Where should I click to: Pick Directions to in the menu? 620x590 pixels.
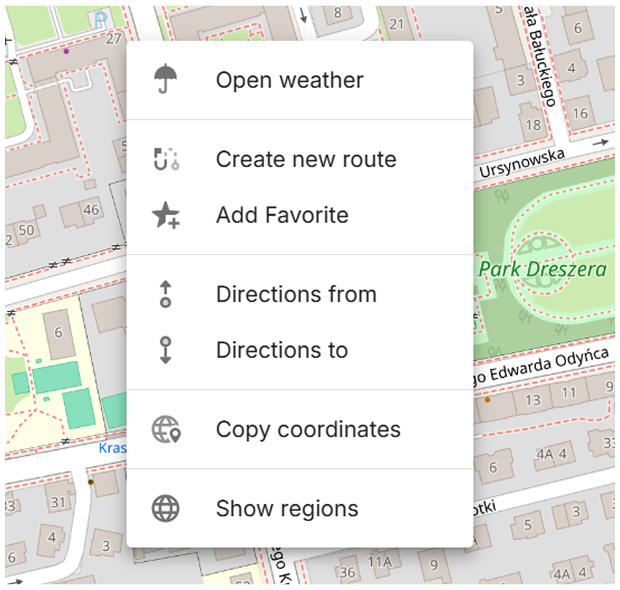pyautogui.click(x=282, y=350)
